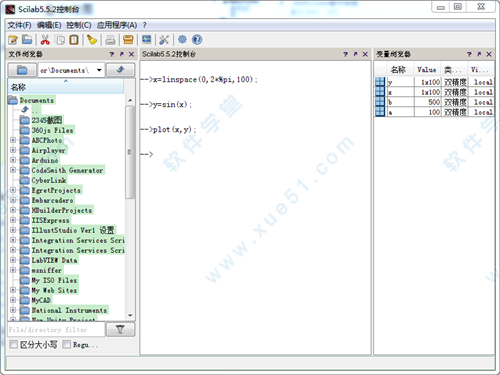Viewport: 500px width, 375px height.
Task: Click file tree scroll down arrow
Action: (x=130, y=315)
